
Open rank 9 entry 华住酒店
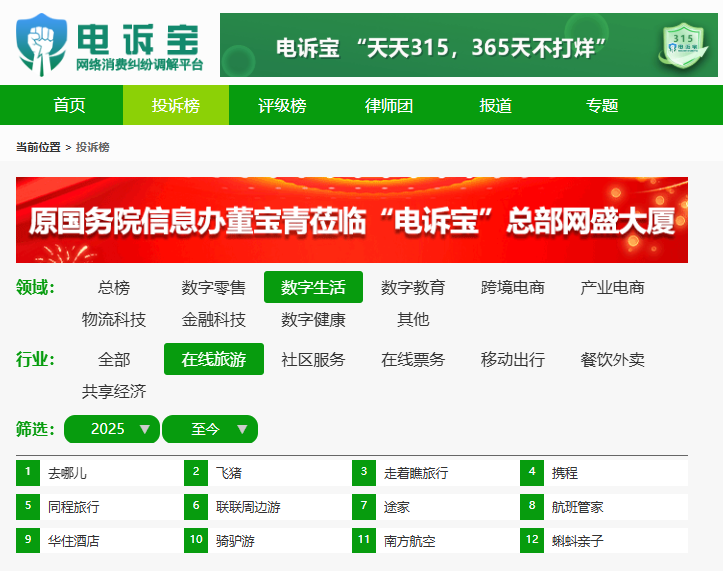(x=74, y=541)
